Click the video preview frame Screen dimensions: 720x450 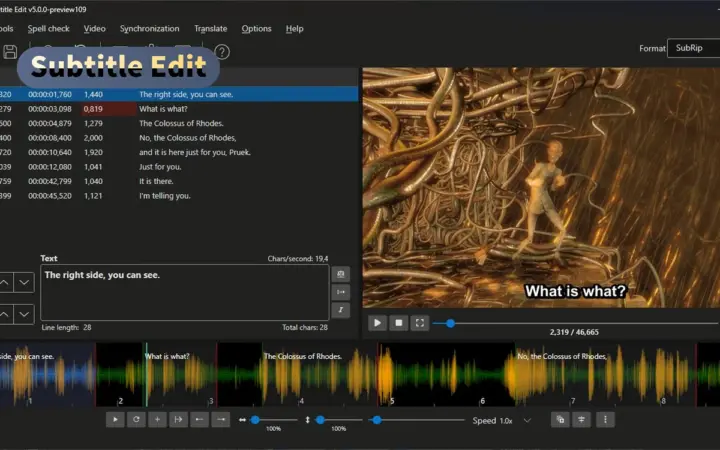click(x=541, y=187)
